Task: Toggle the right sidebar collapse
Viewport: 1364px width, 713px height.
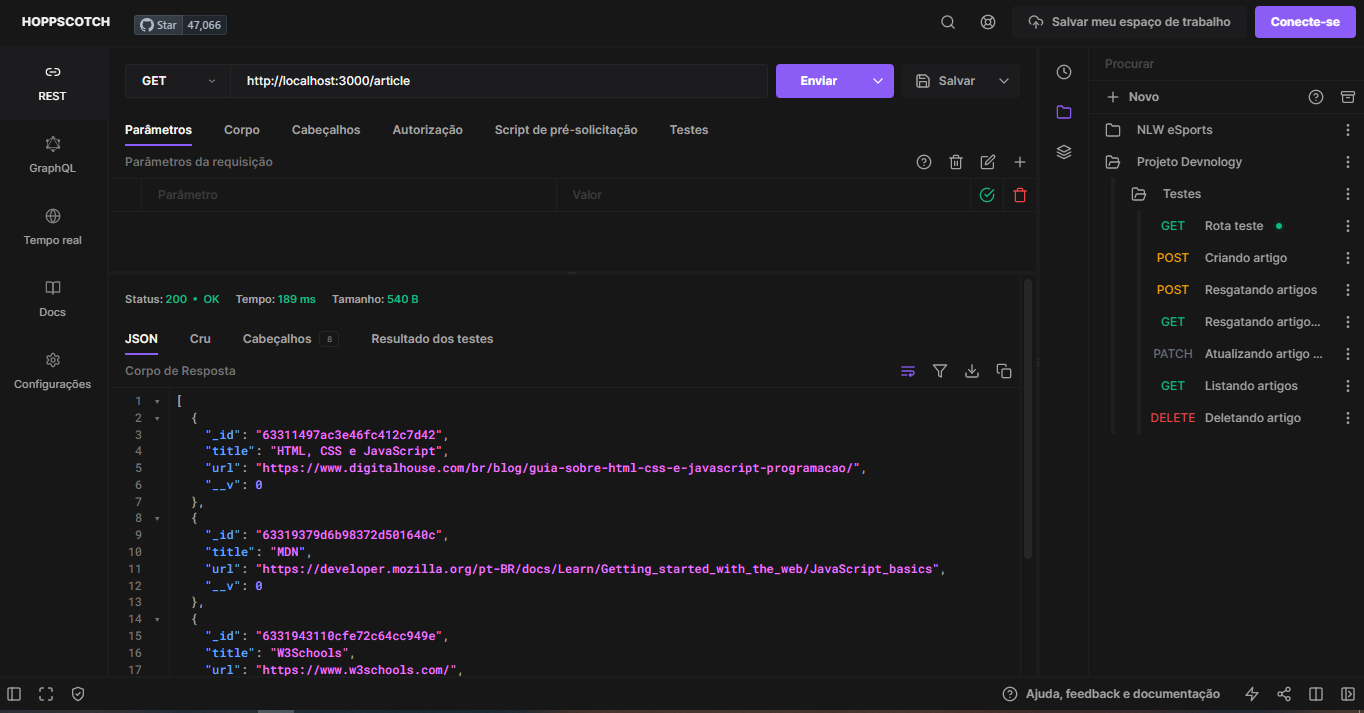Action: click(x=1347, y=693)
